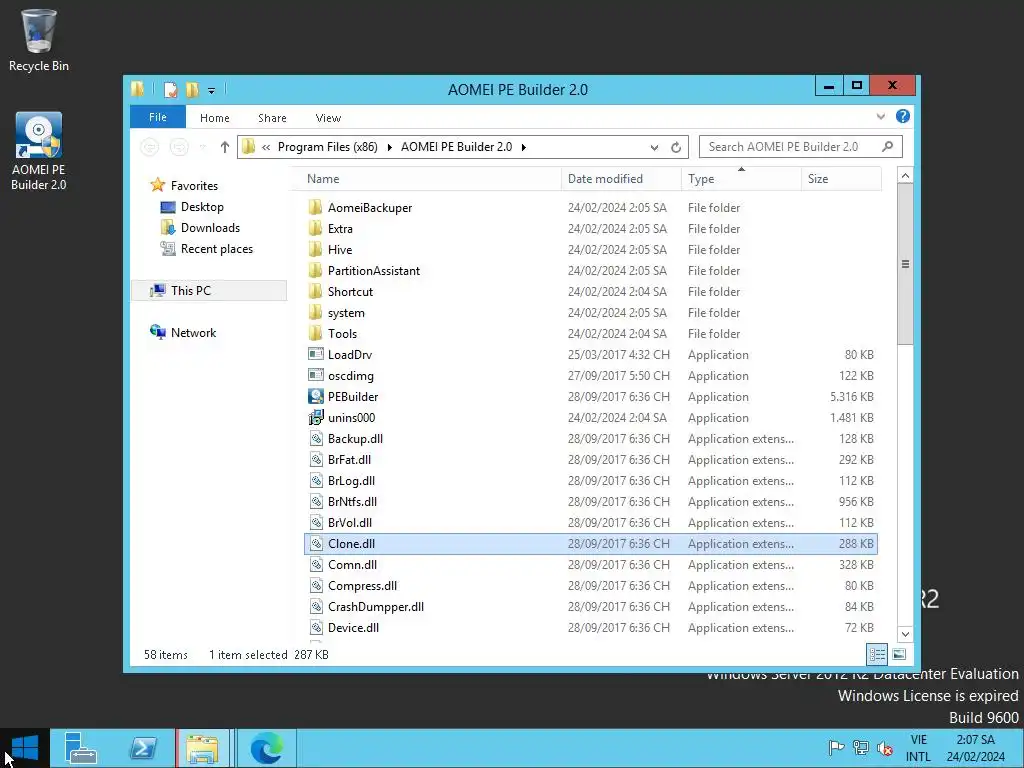Open Server Manager from the taskbar
1024x768 pixels.
point(81,748)
